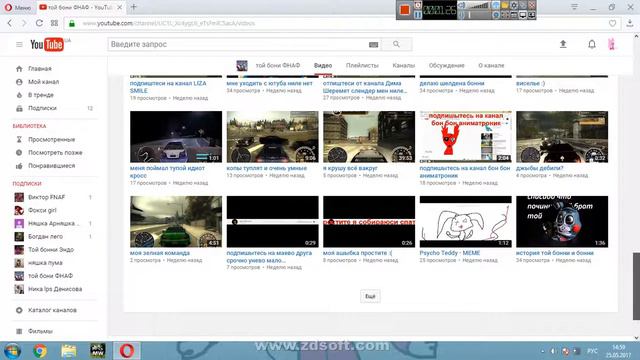Viewport: 640px width, 360px height.
Task: Open thumbnail of джыбы дебили?
Action: [x=562, y=137]
